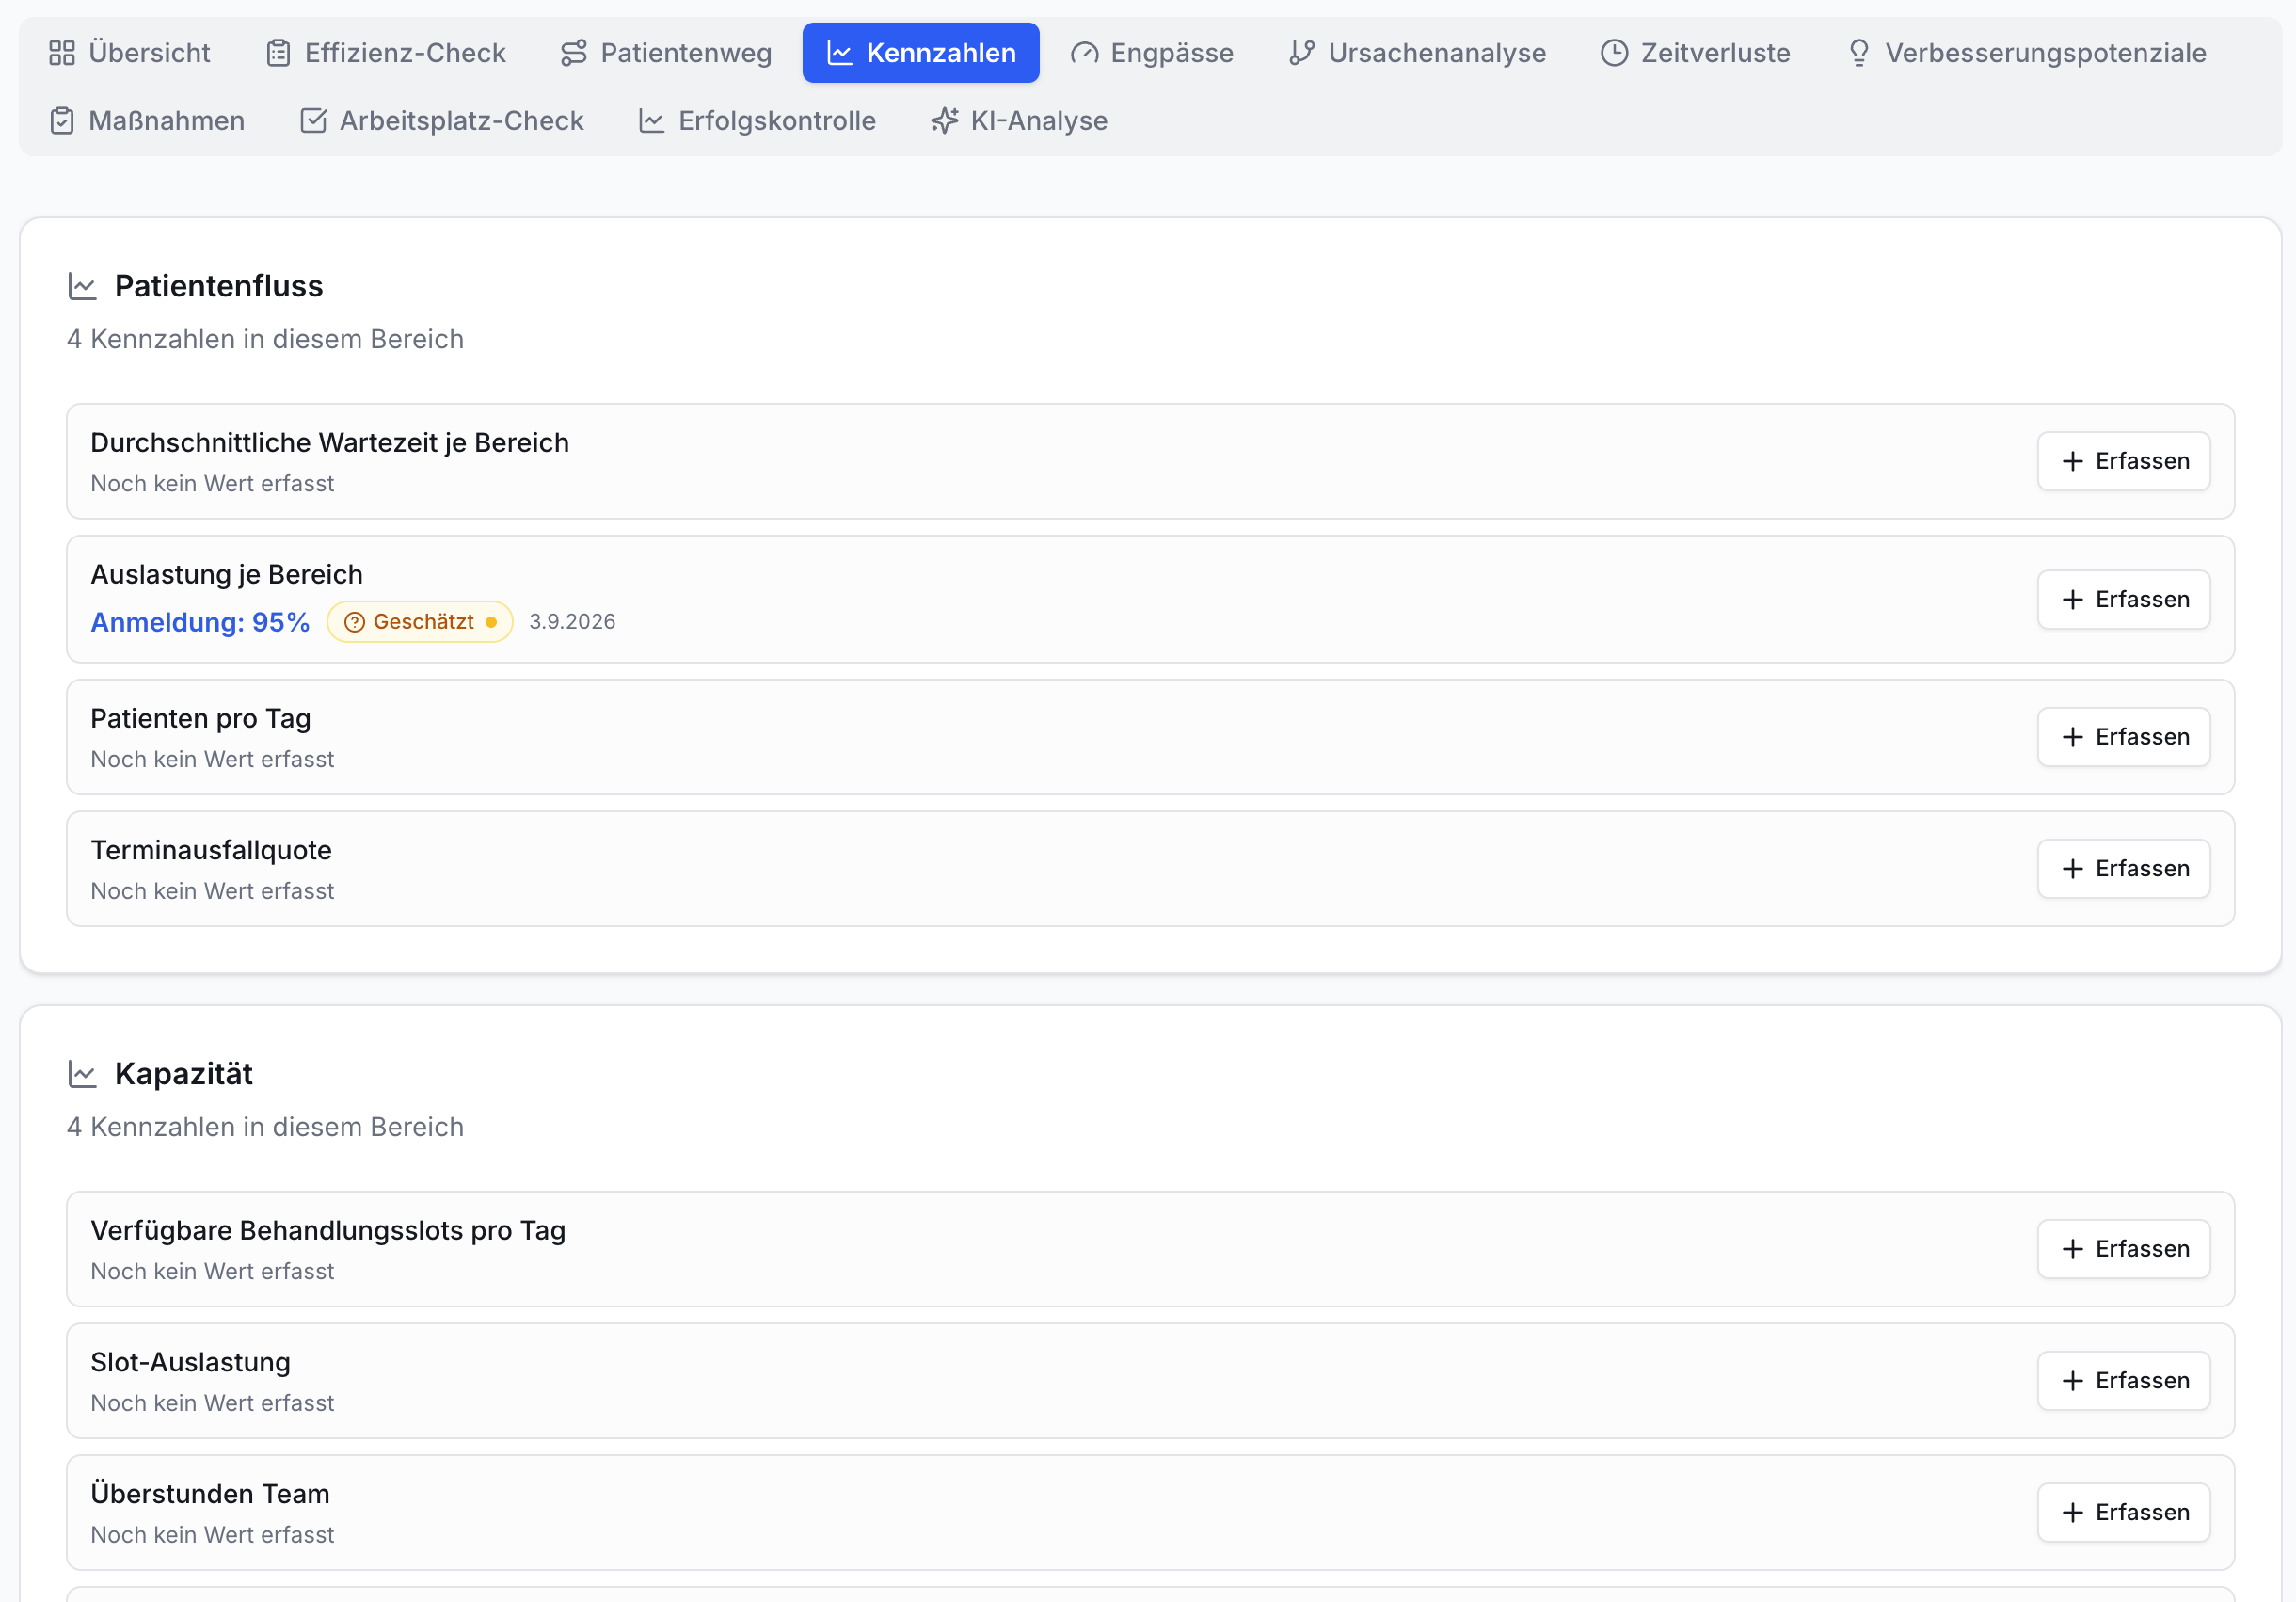
Task: Select the Kennzahlen tab
Action: click(921, 53)
